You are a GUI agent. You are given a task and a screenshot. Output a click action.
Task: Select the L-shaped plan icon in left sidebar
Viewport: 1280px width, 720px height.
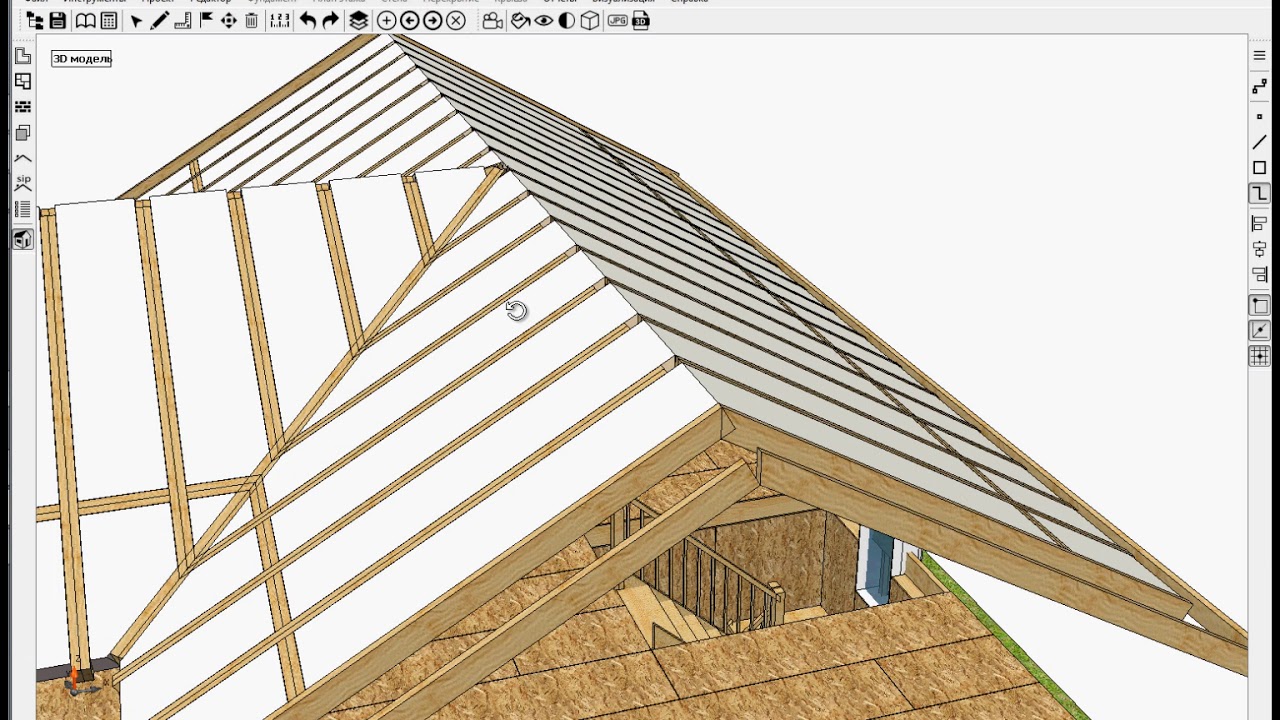point(23,56)
